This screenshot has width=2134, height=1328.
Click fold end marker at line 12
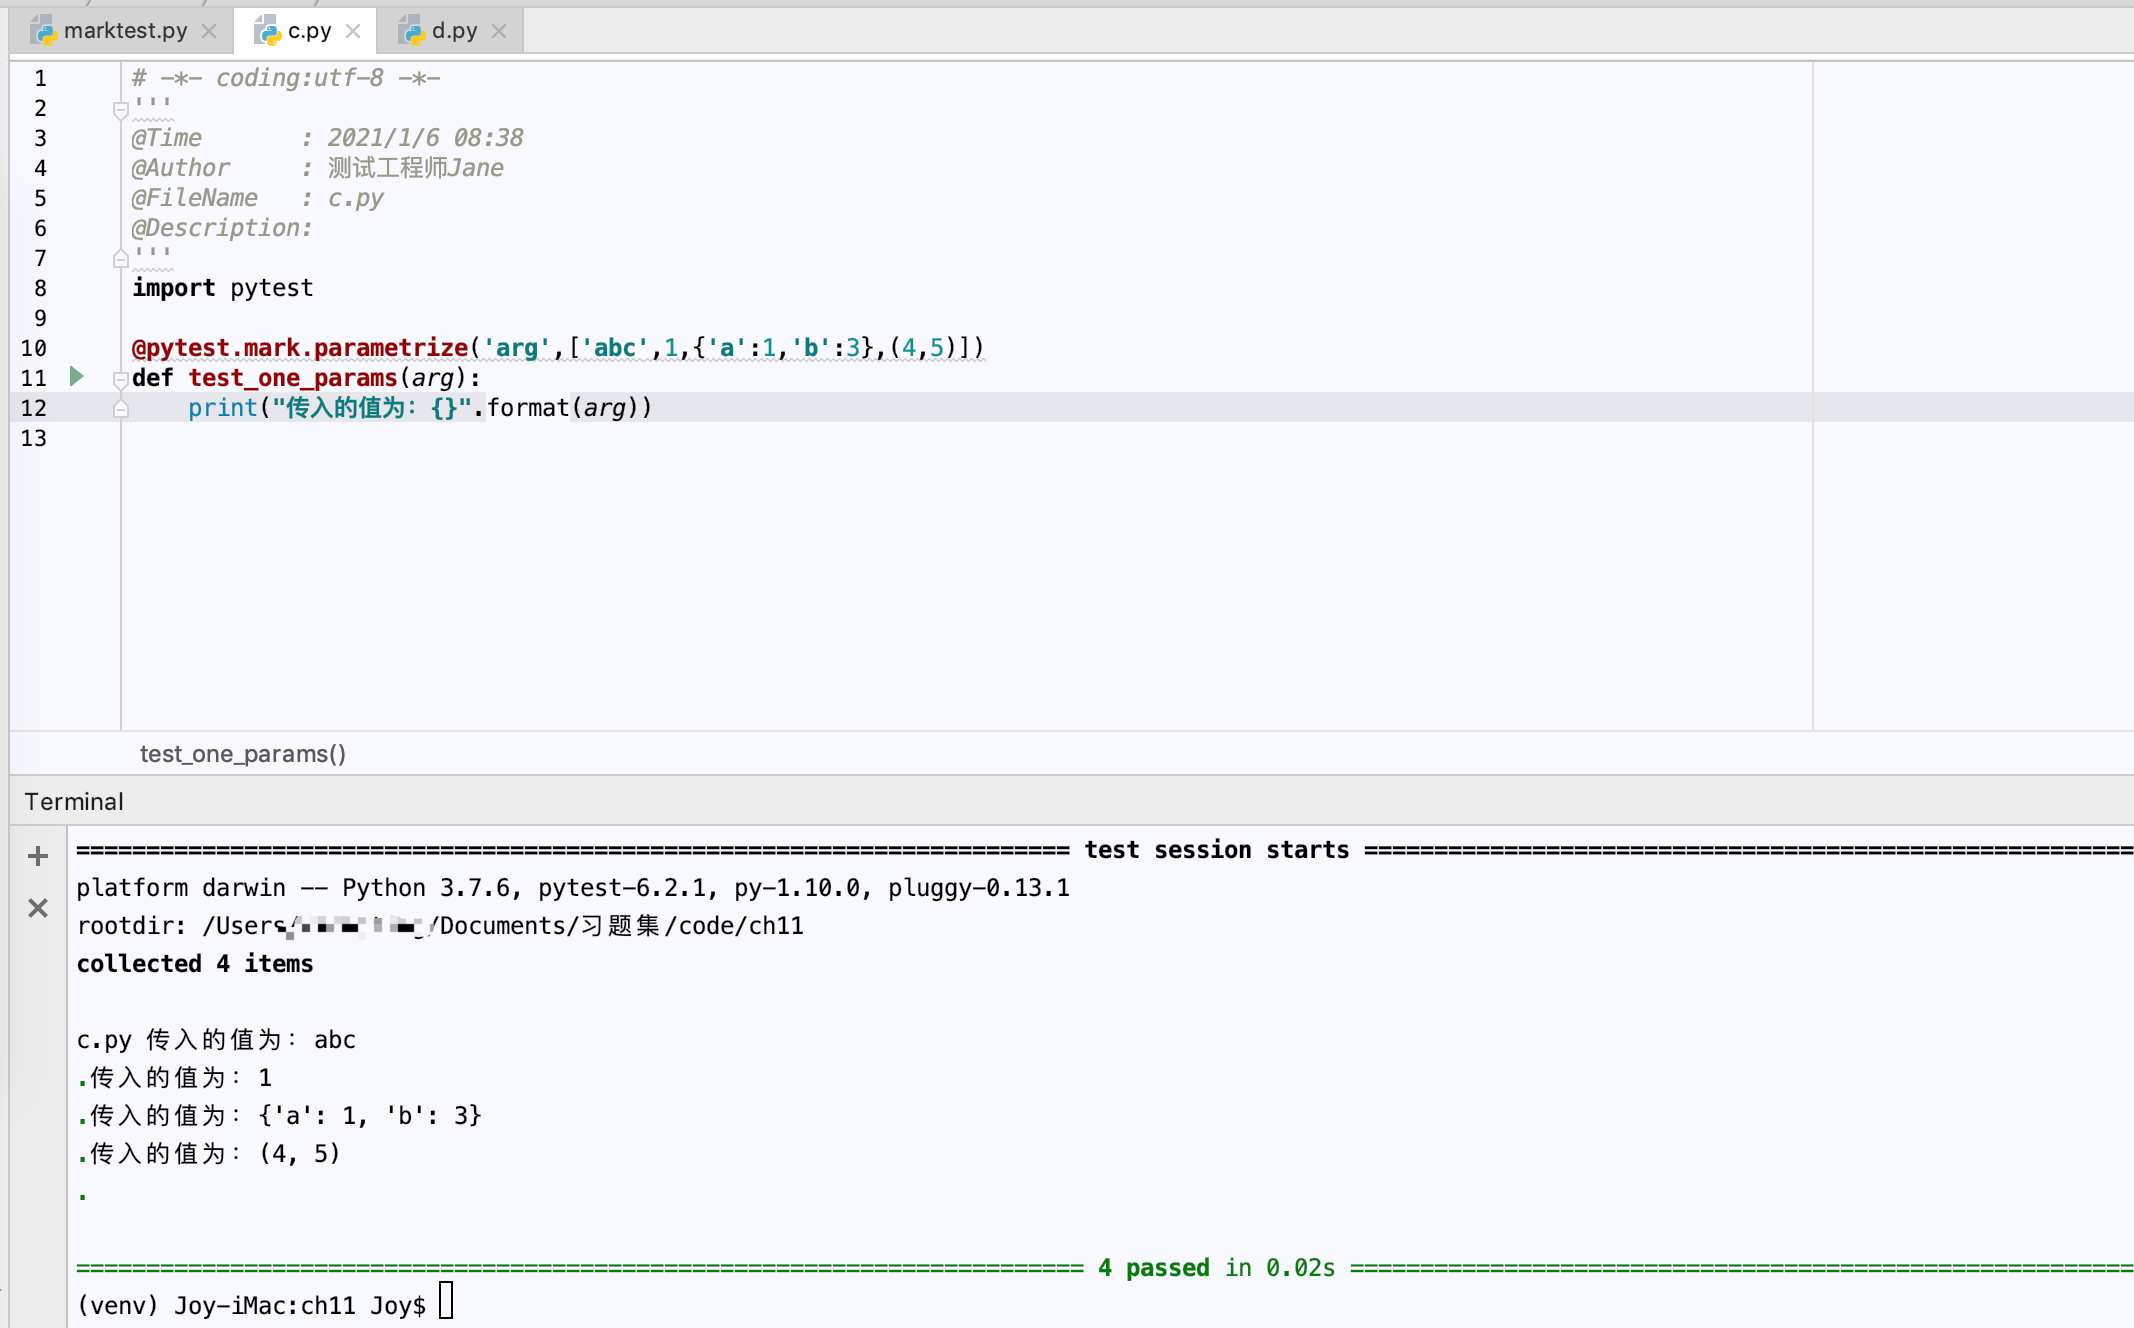tap(120, 409)
